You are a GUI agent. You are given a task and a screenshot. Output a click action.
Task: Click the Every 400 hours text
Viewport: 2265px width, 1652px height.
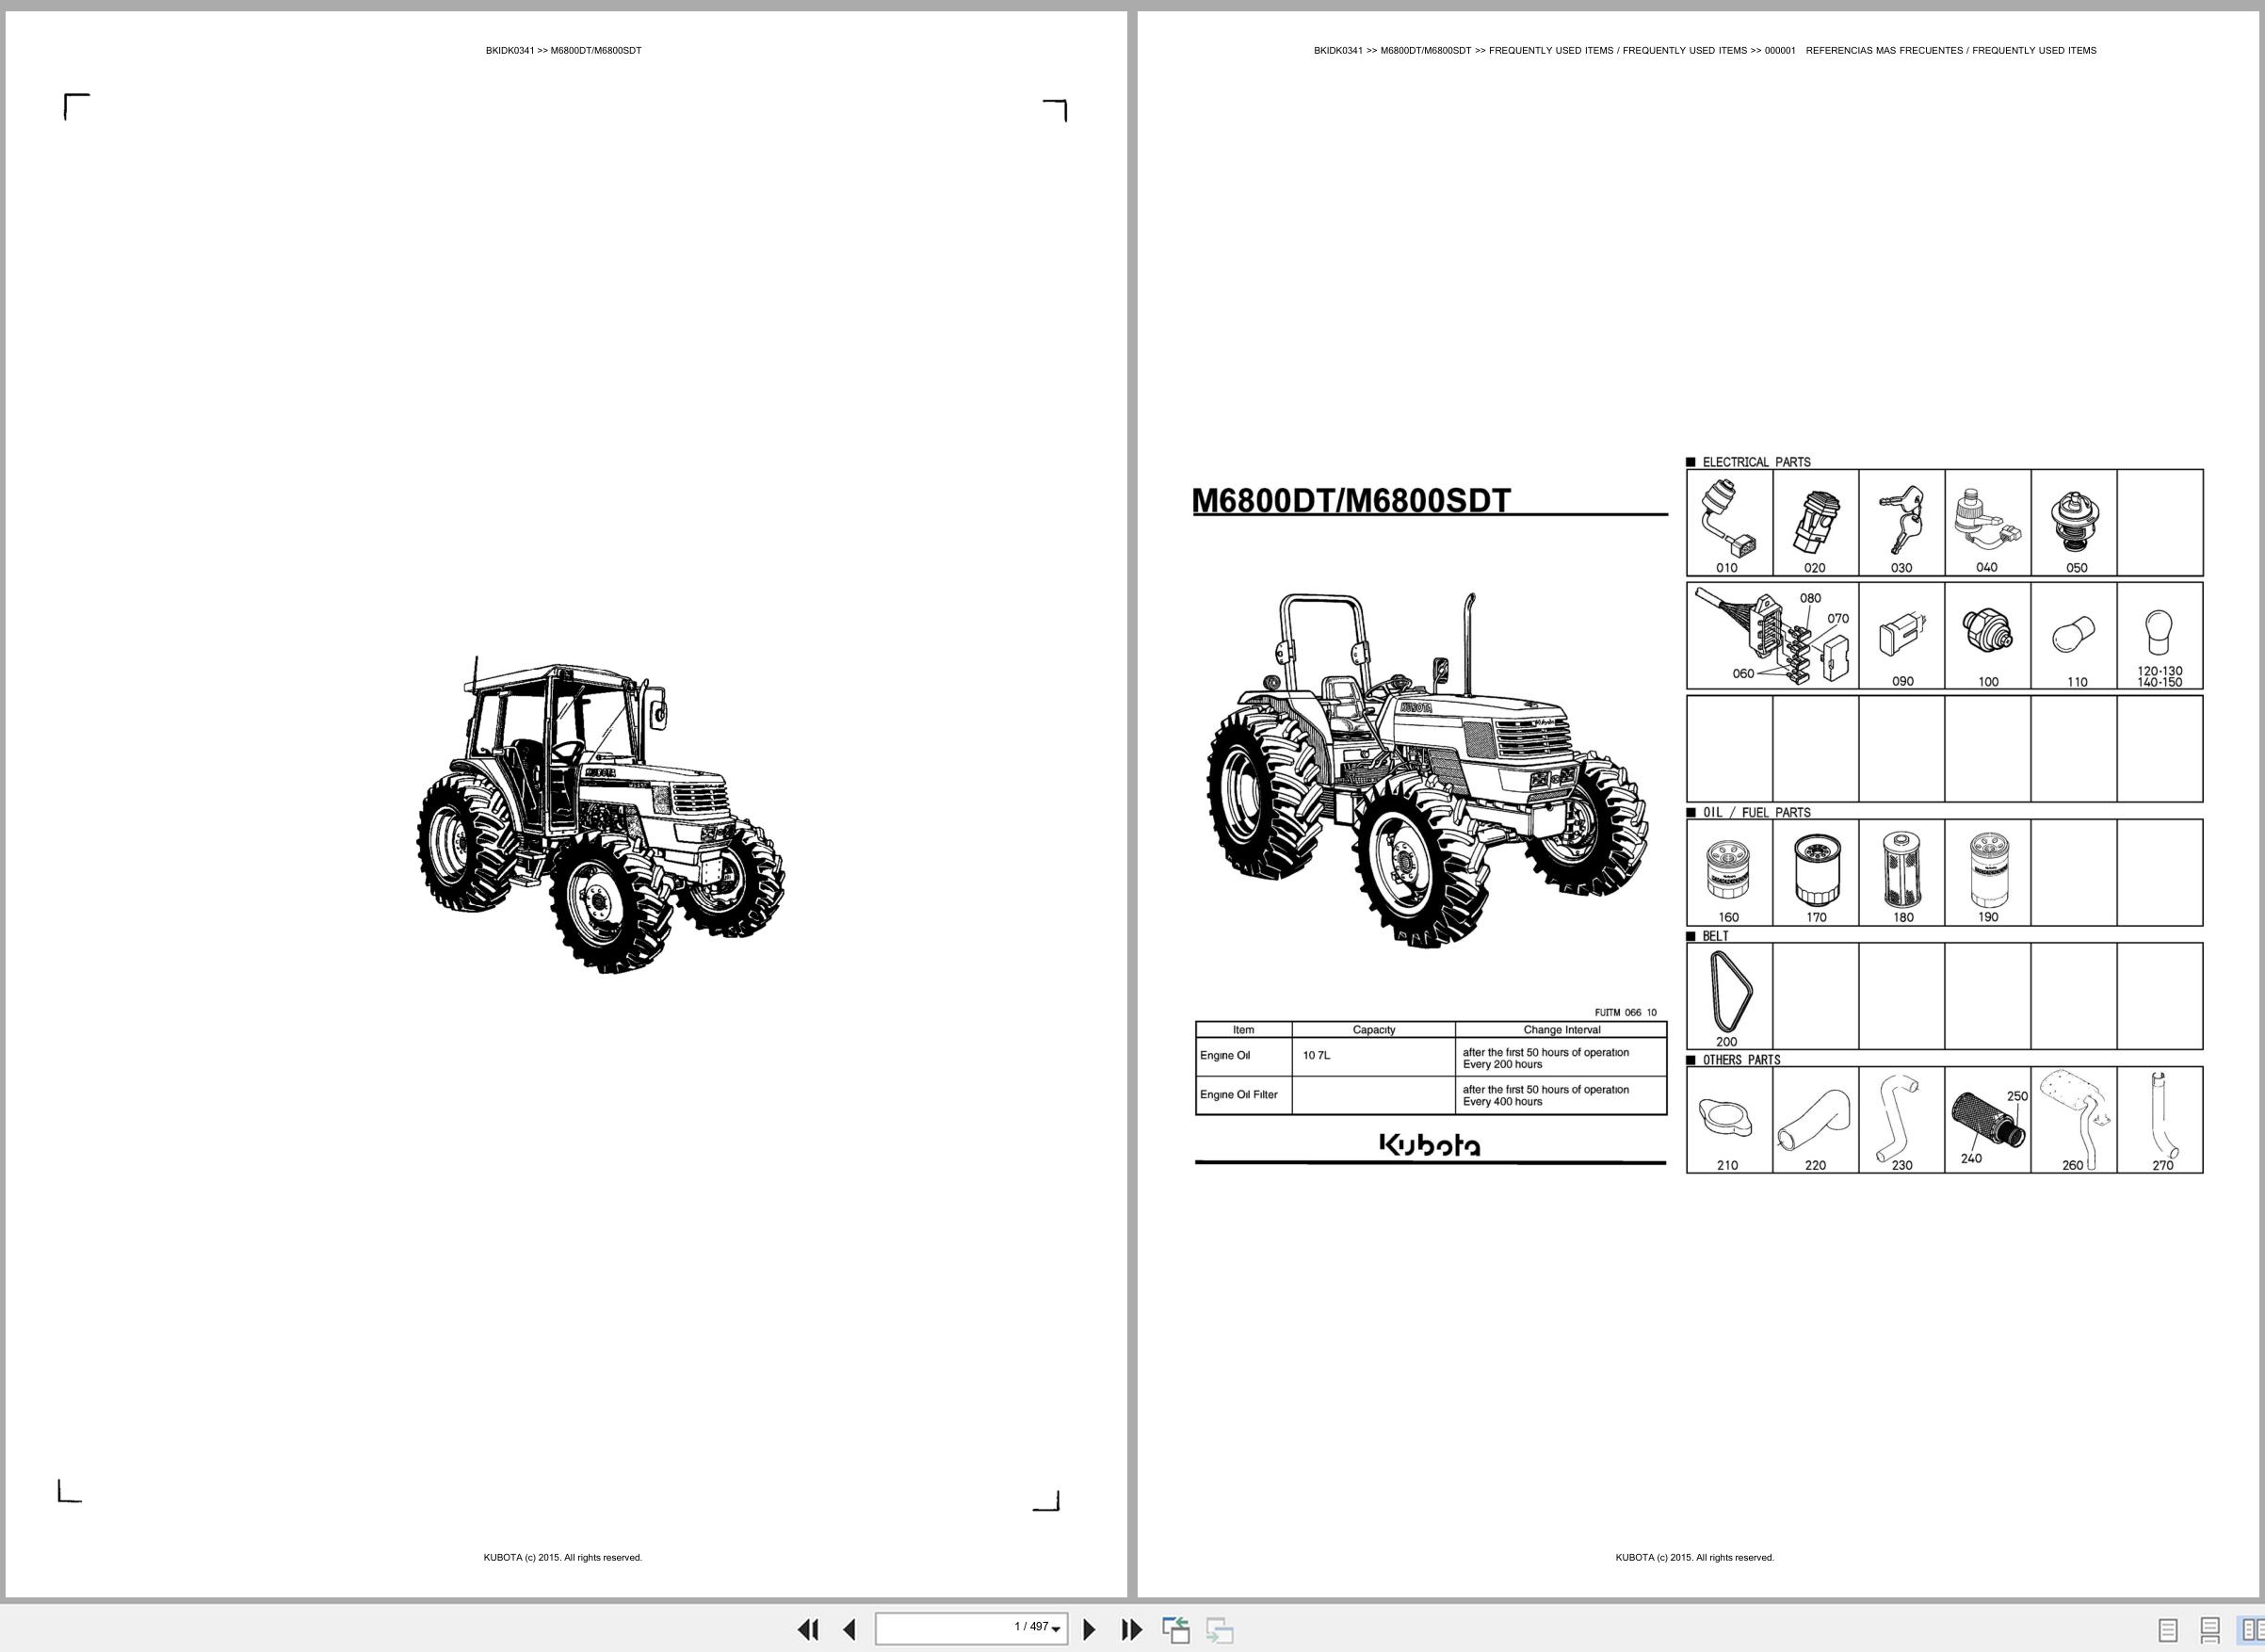tap(1502, 1102)
